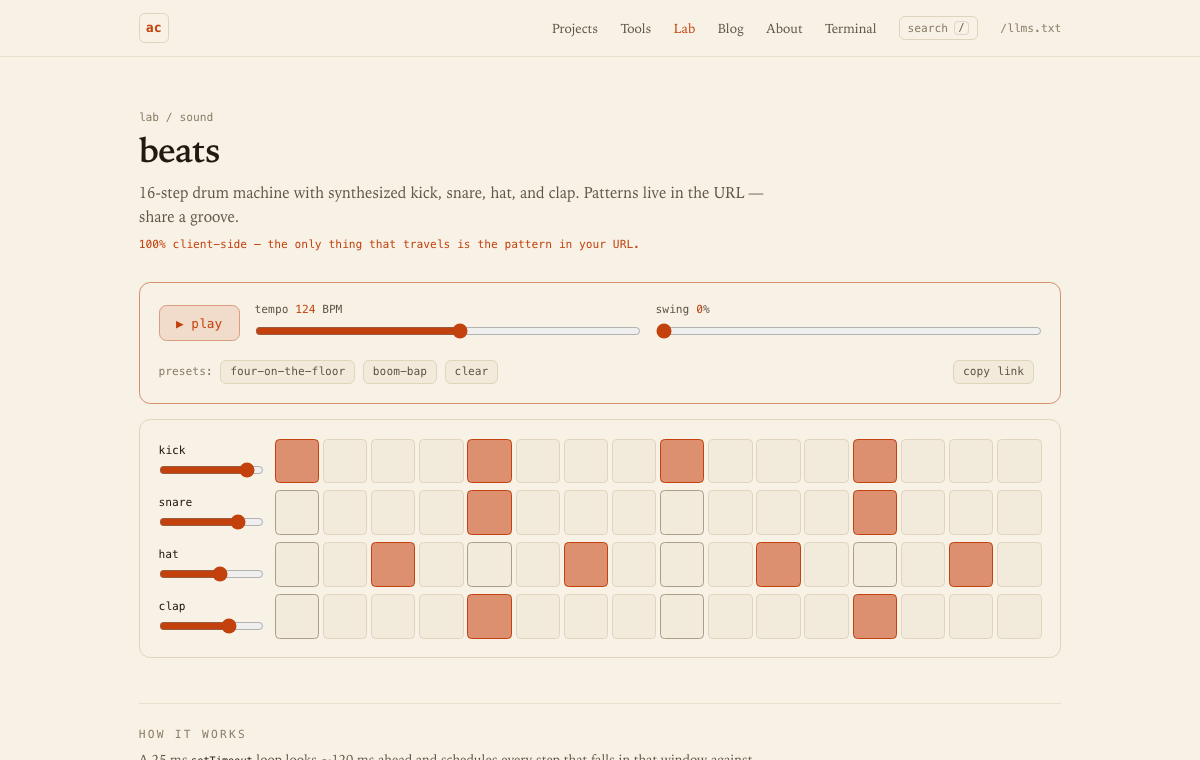Screen dimensions: 1200x760
Task: Disable clap step 13
Action: click(x=875, y=616)
